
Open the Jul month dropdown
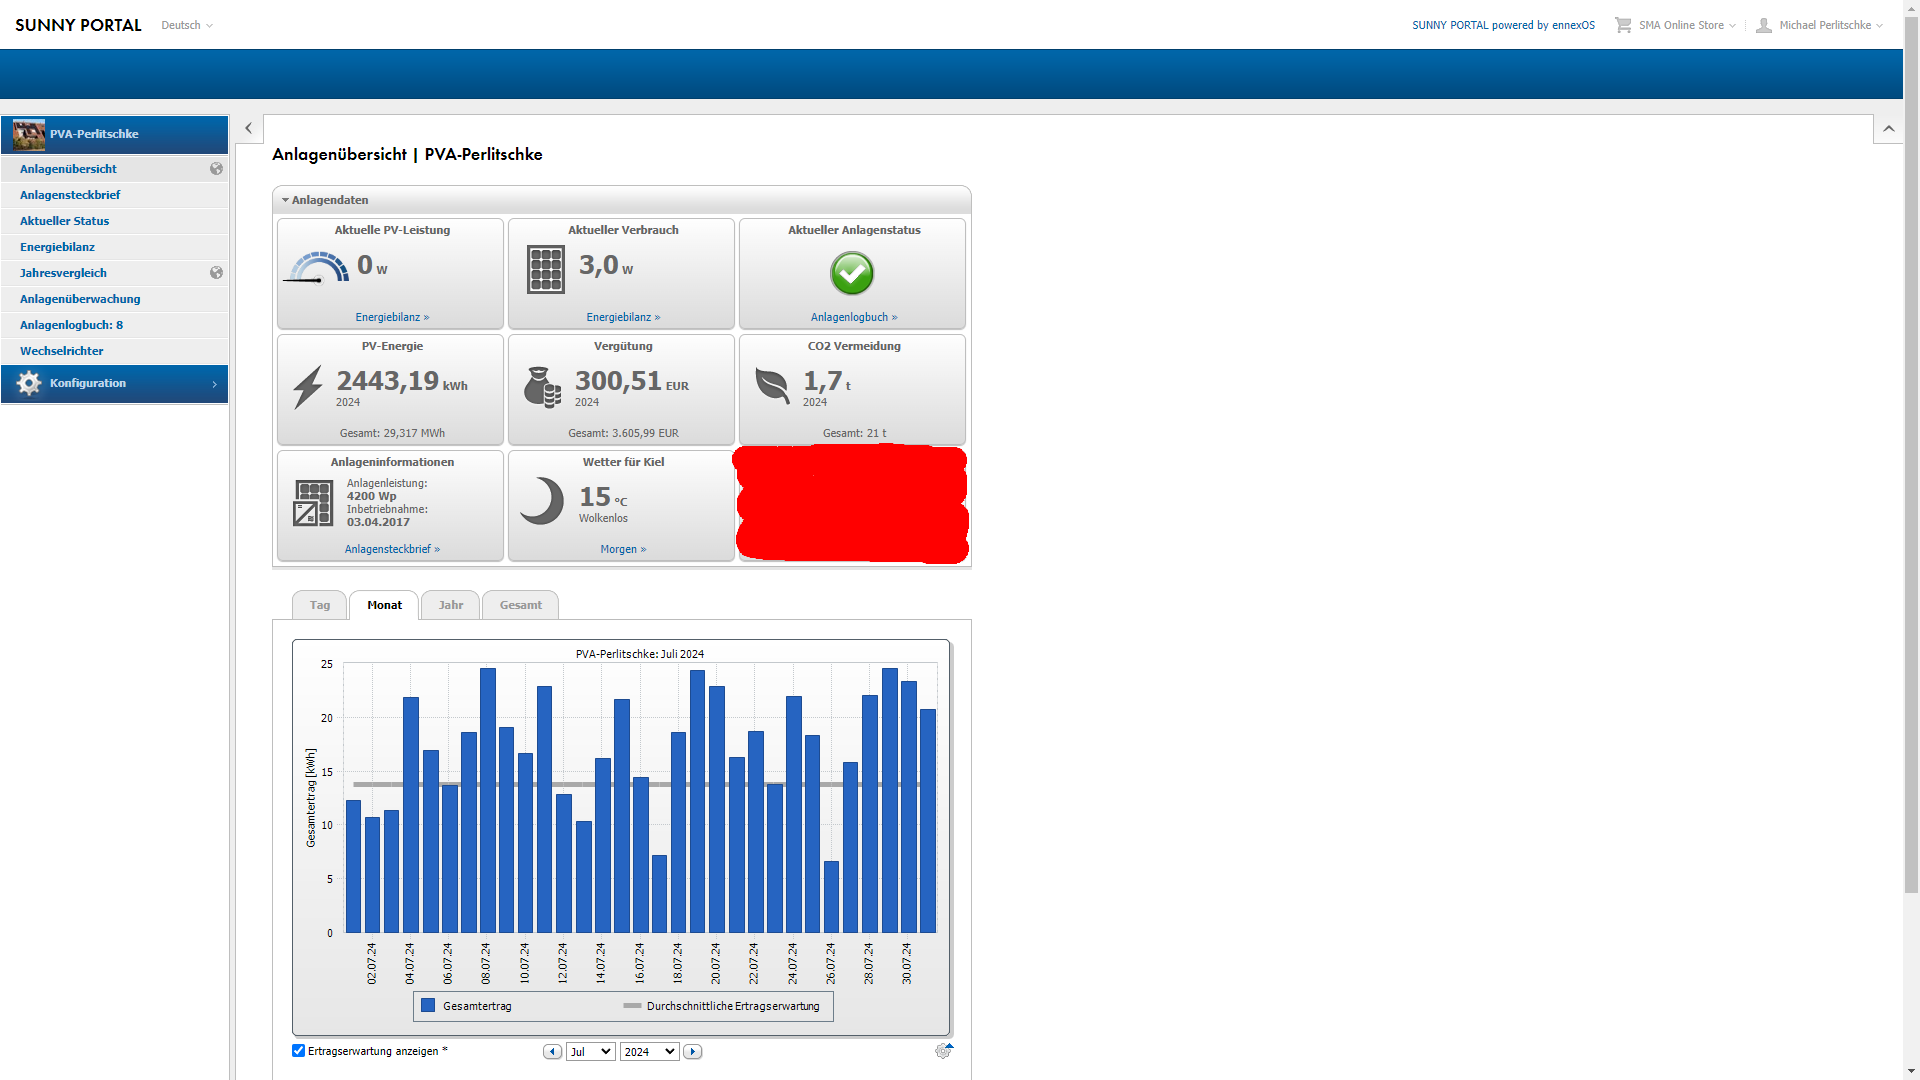click(590, 1051)
